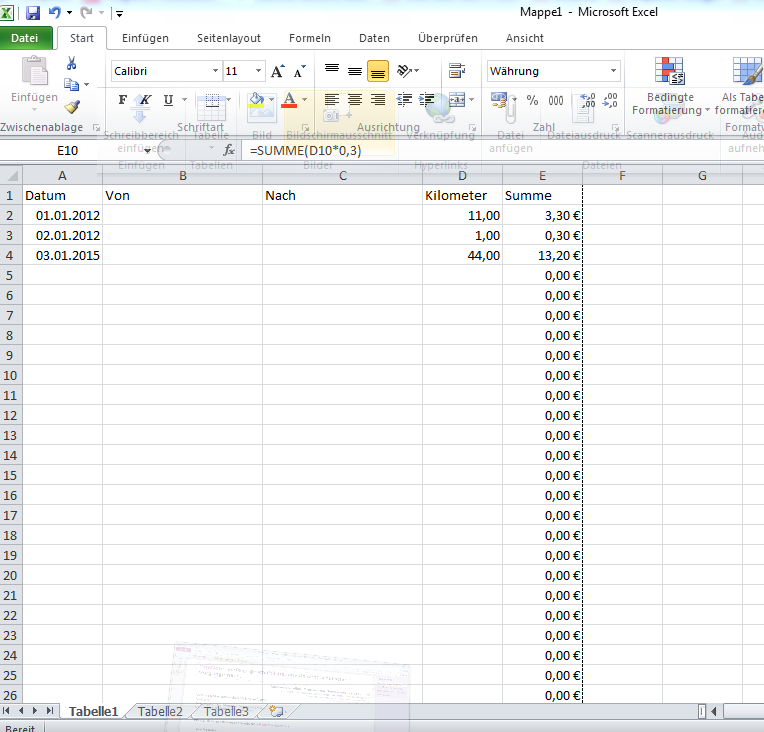This screenshot has height=732, width=764.
Task: Toggle bold formatting (F)
Action: click(x=123, y=100)
